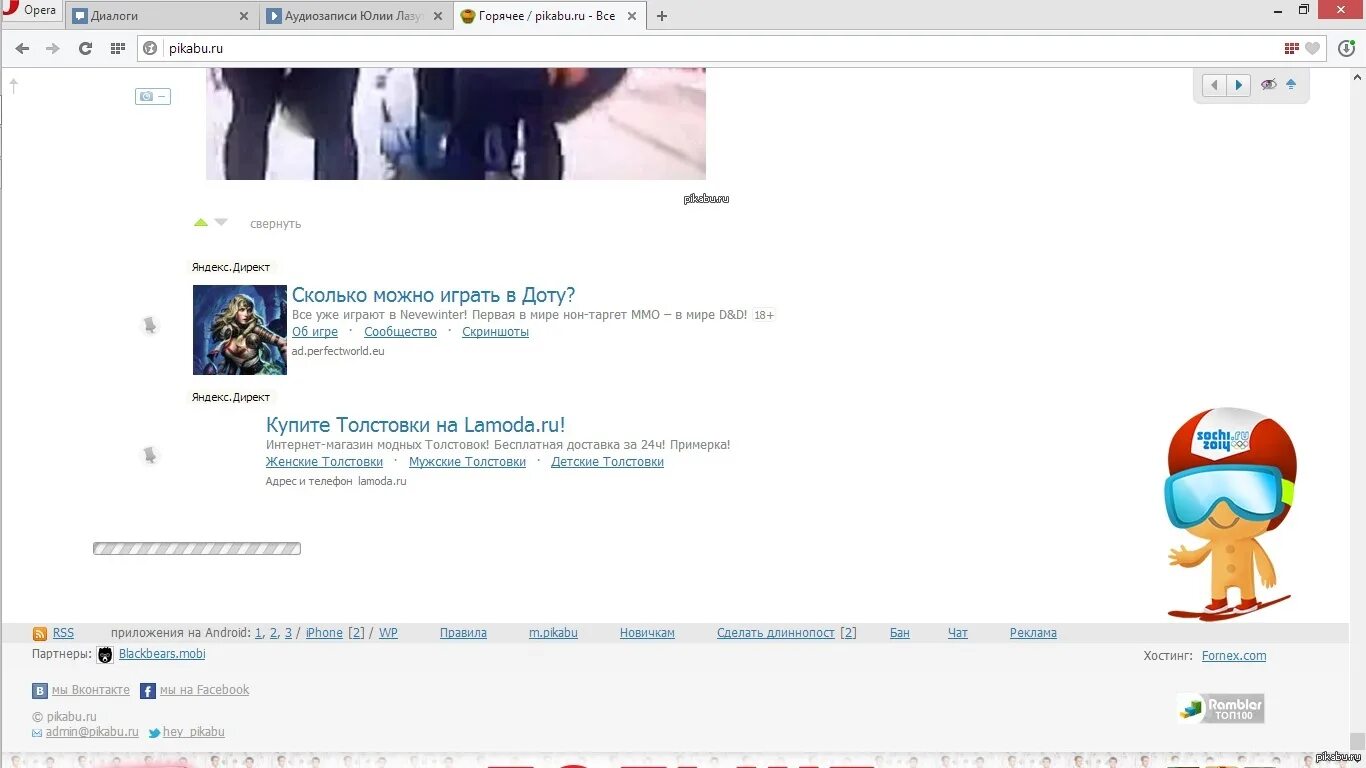The width and height of the screenshot is (1366, 768).
Task: Open the Fornex.com hosting link
Action: (1234, 656)
